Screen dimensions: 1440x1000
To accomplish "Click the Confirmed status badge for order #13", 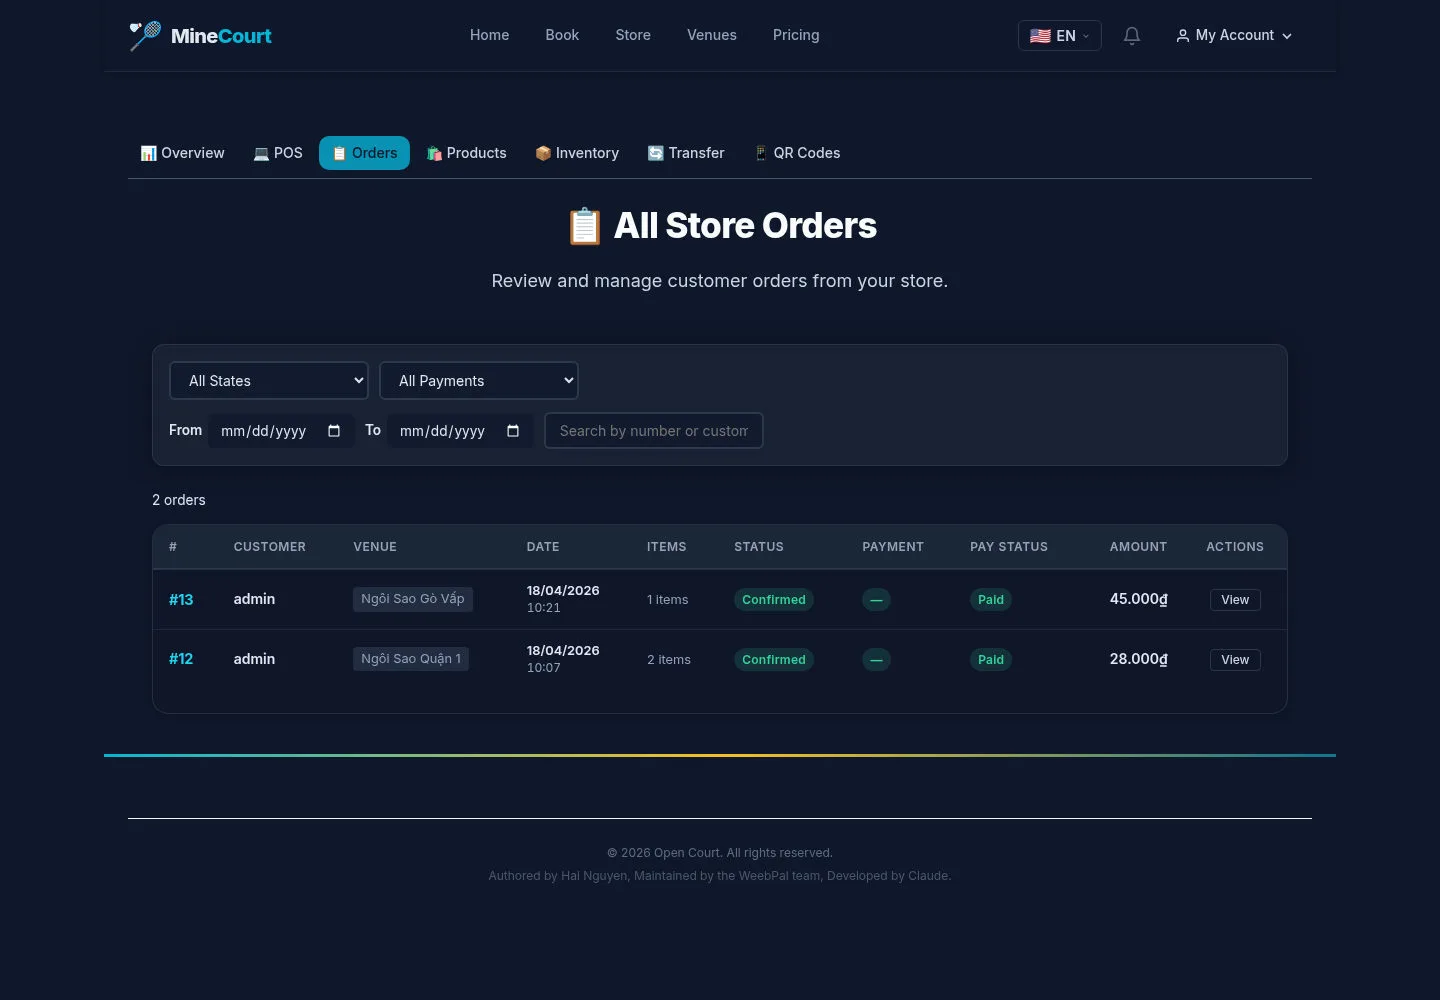I will [774, 600].
